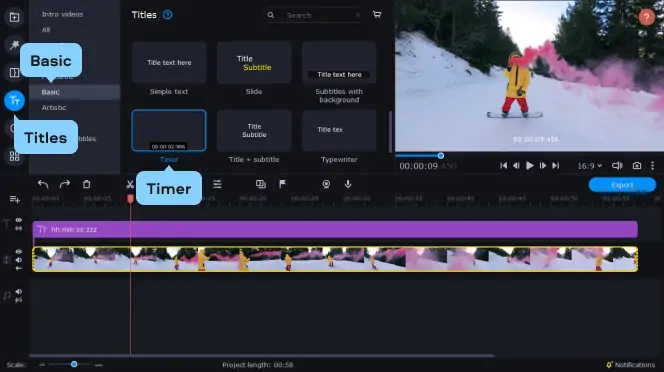Mute the audio track speaker icon
Image resolution: width=664 pixels, height=372 pixels.
(19, 291)
